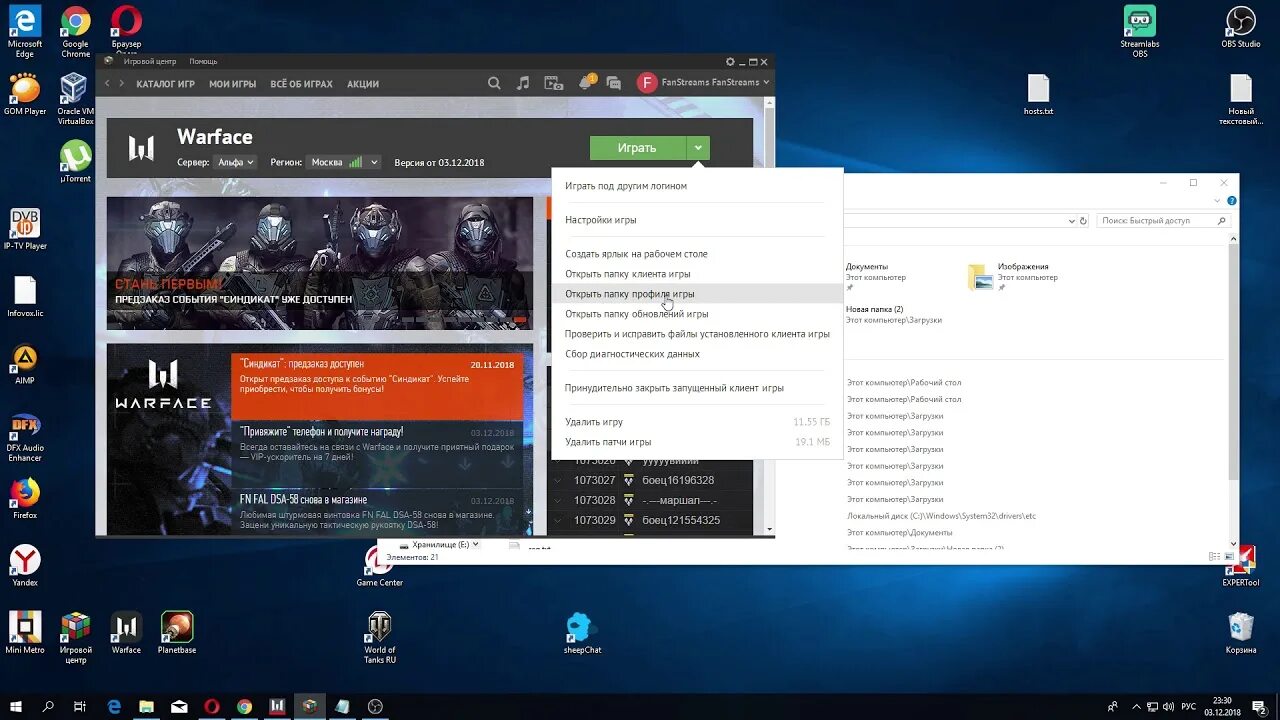Image resolution: width=1280 pixels, height=720 pixels.
Task: Click the Warface logo in the game header
Action: (141, 149)
